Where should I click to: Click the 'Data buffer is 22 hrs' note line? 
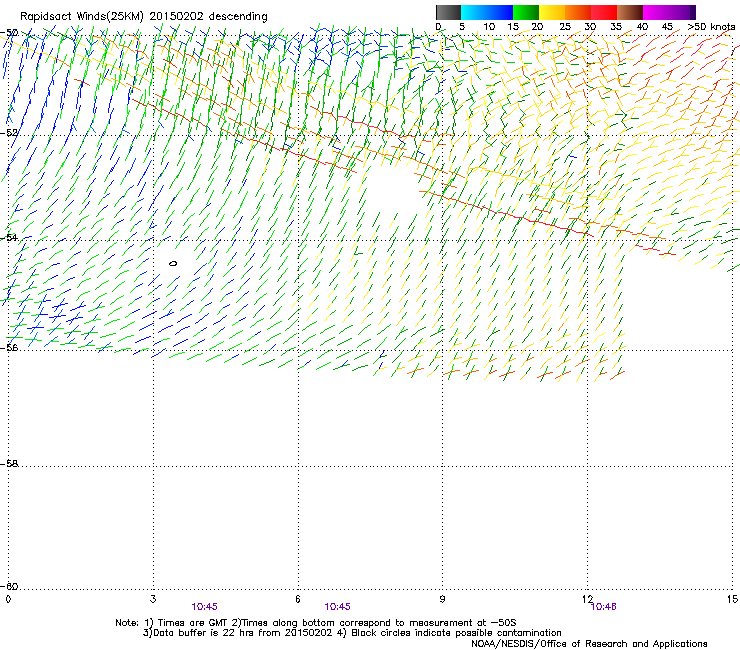[352, 633]
